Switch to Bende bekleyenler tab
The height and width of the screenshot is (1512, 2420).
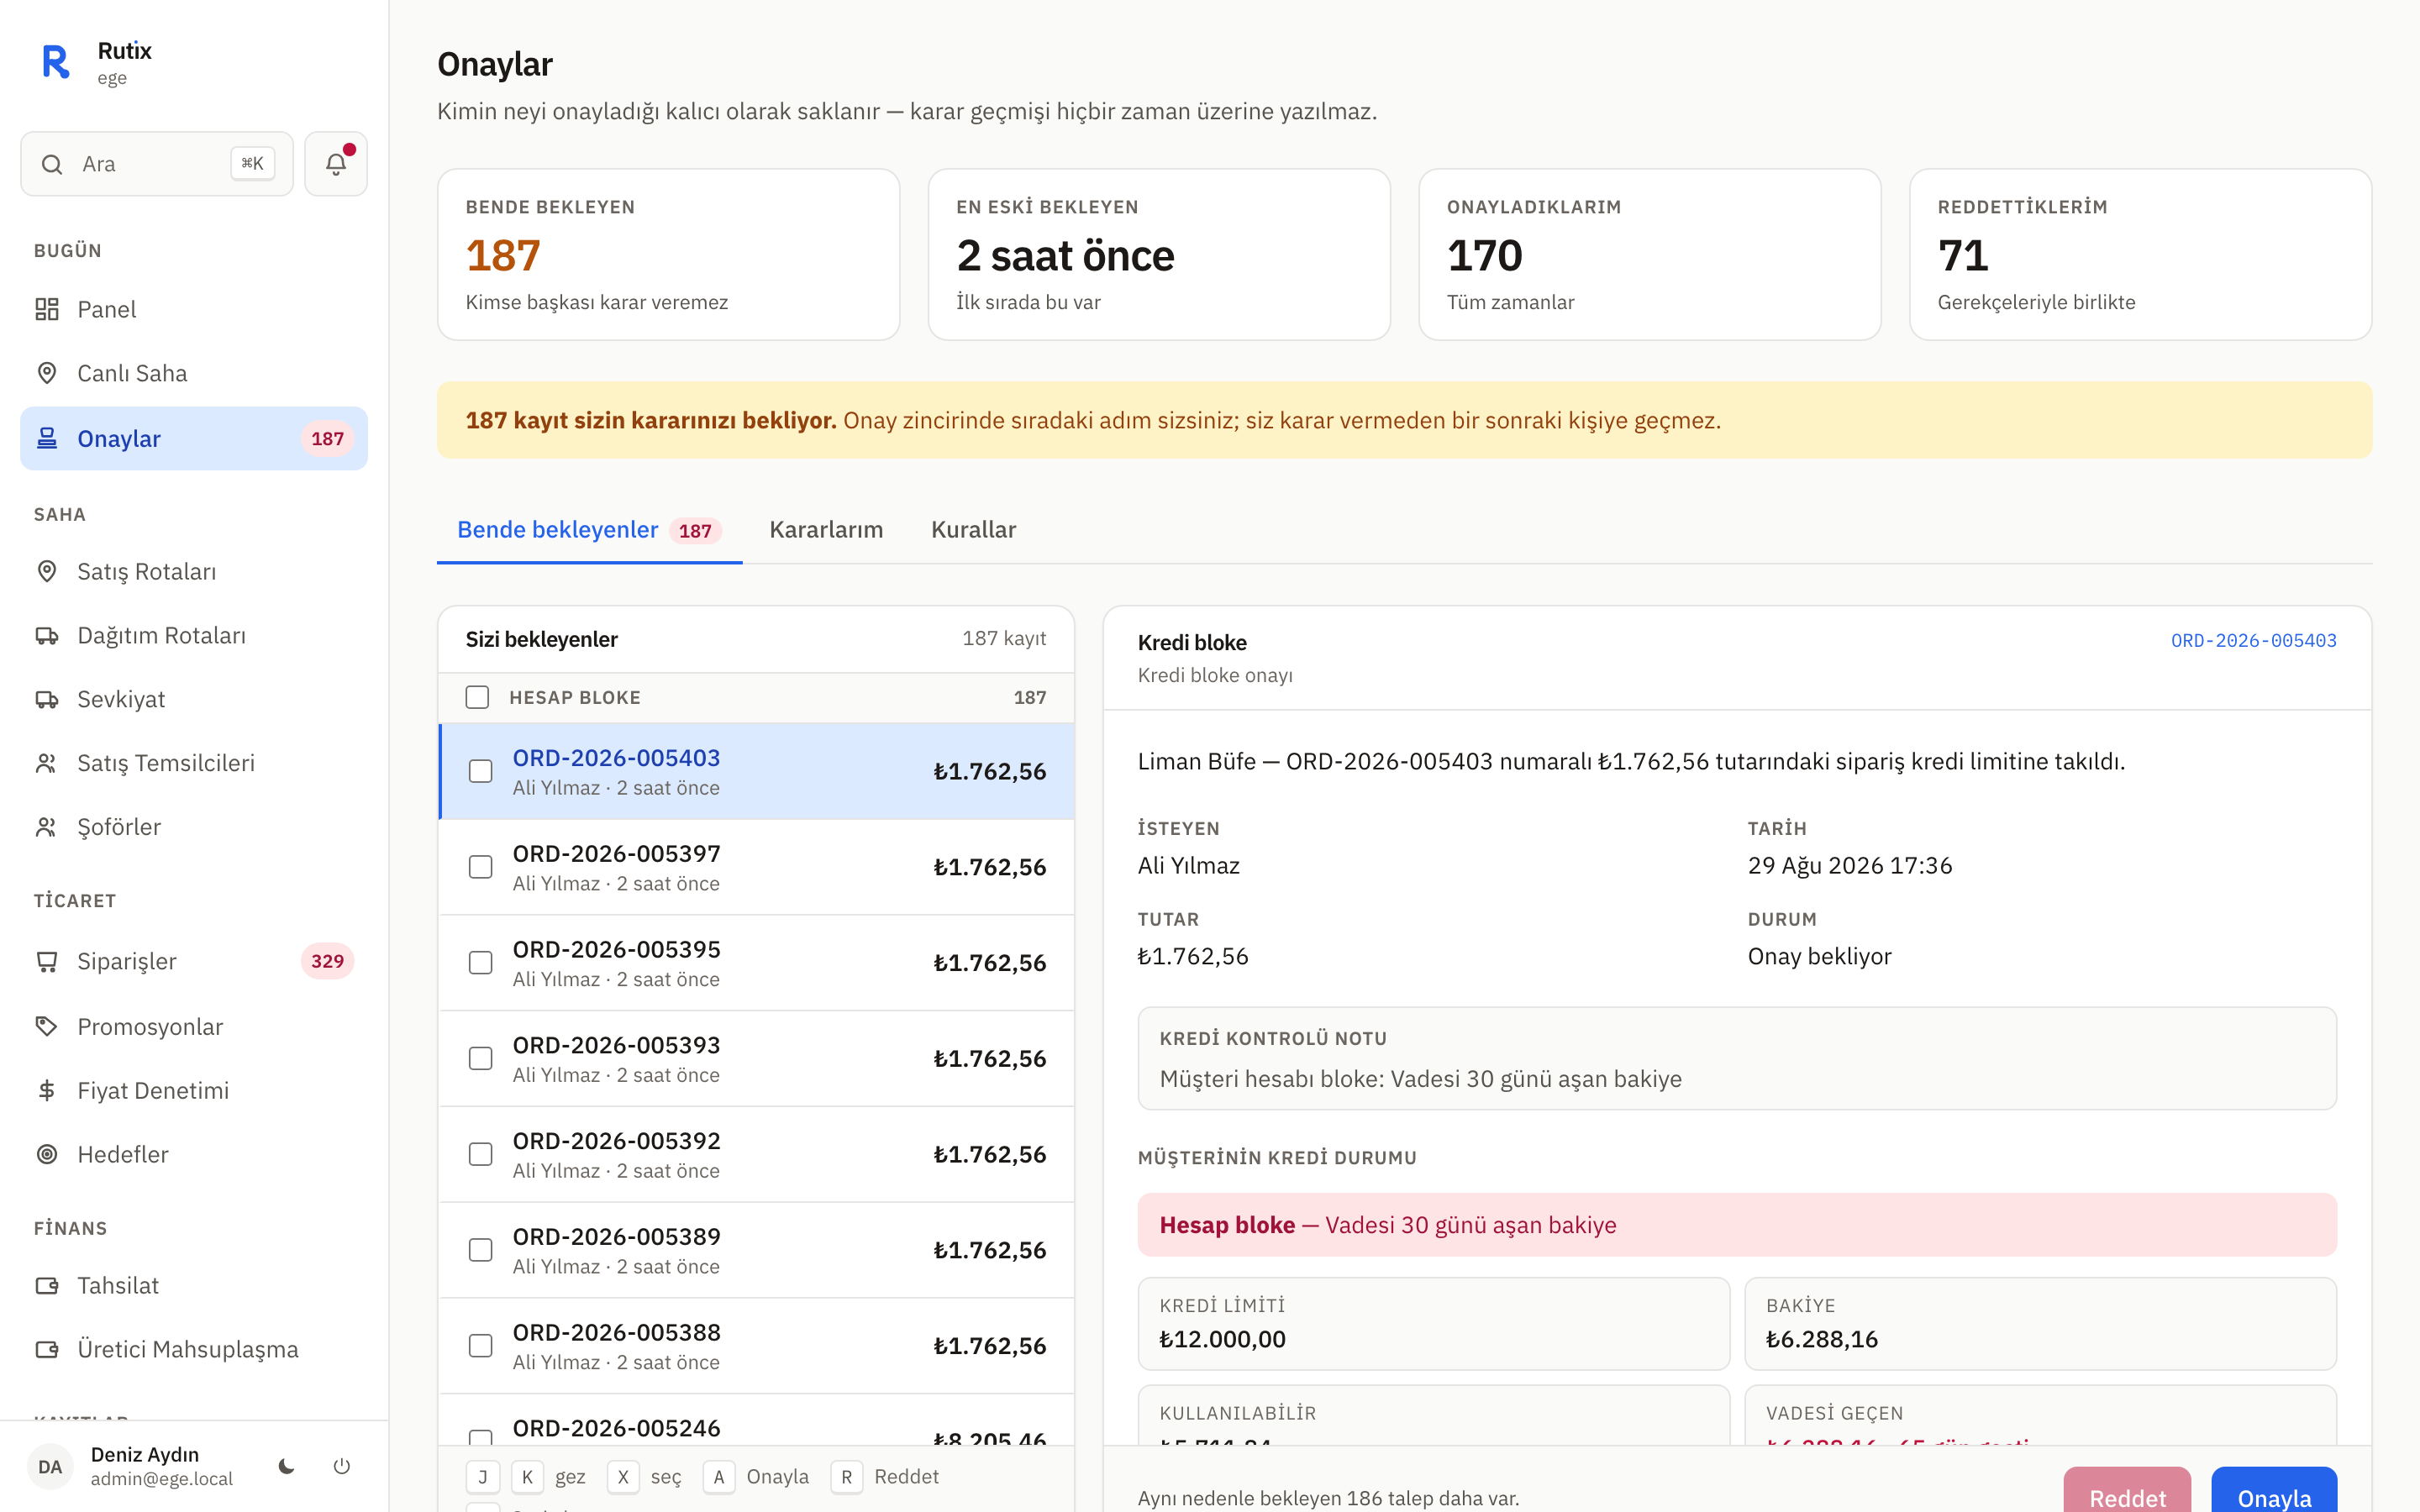pyautogui.click(x=589, y=530)
